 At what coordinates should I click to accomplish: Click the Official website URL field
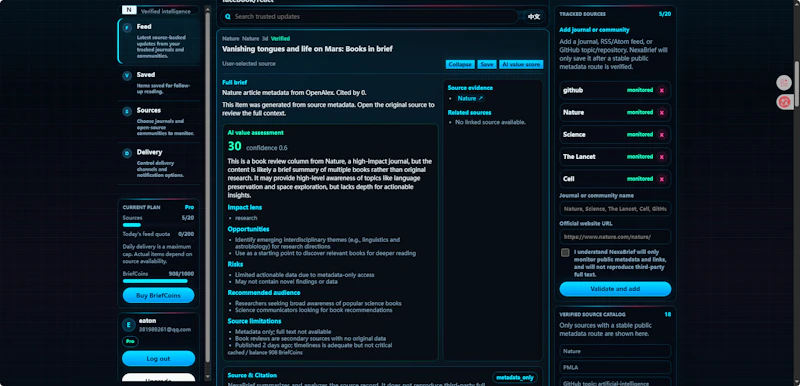click(615, 237)
